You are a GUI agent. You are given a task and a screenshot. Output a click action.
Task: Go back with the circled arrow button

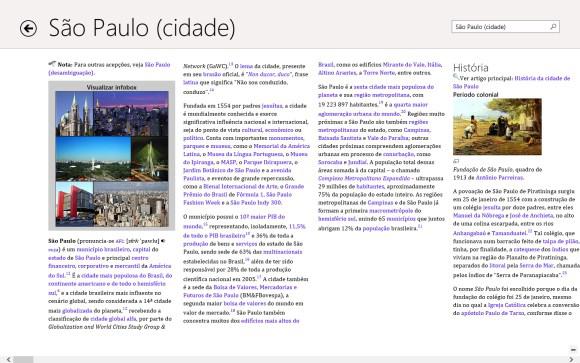(x=28, y=28)
